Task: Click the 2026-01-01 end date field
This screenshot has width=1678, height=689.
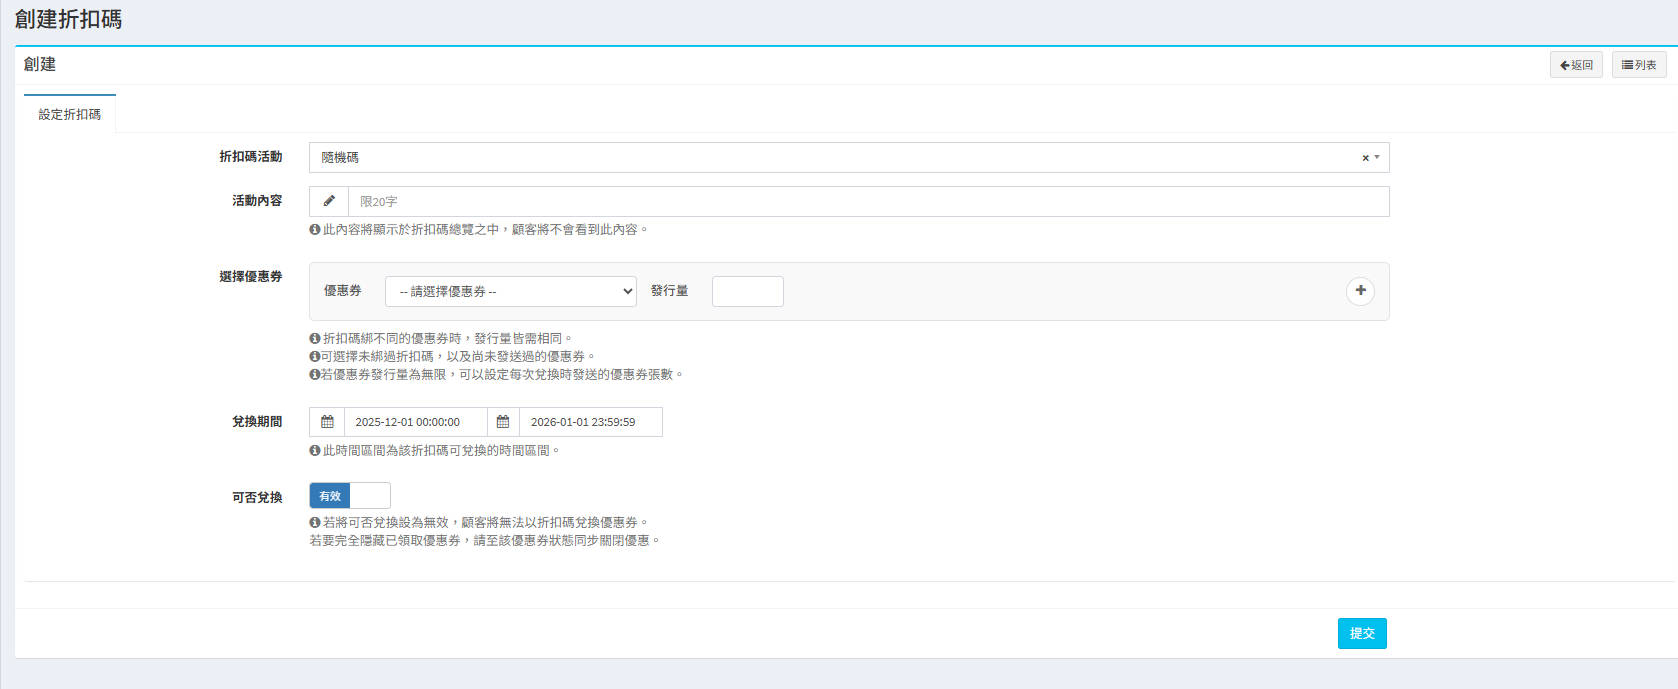Action: [x=590, y=422]
